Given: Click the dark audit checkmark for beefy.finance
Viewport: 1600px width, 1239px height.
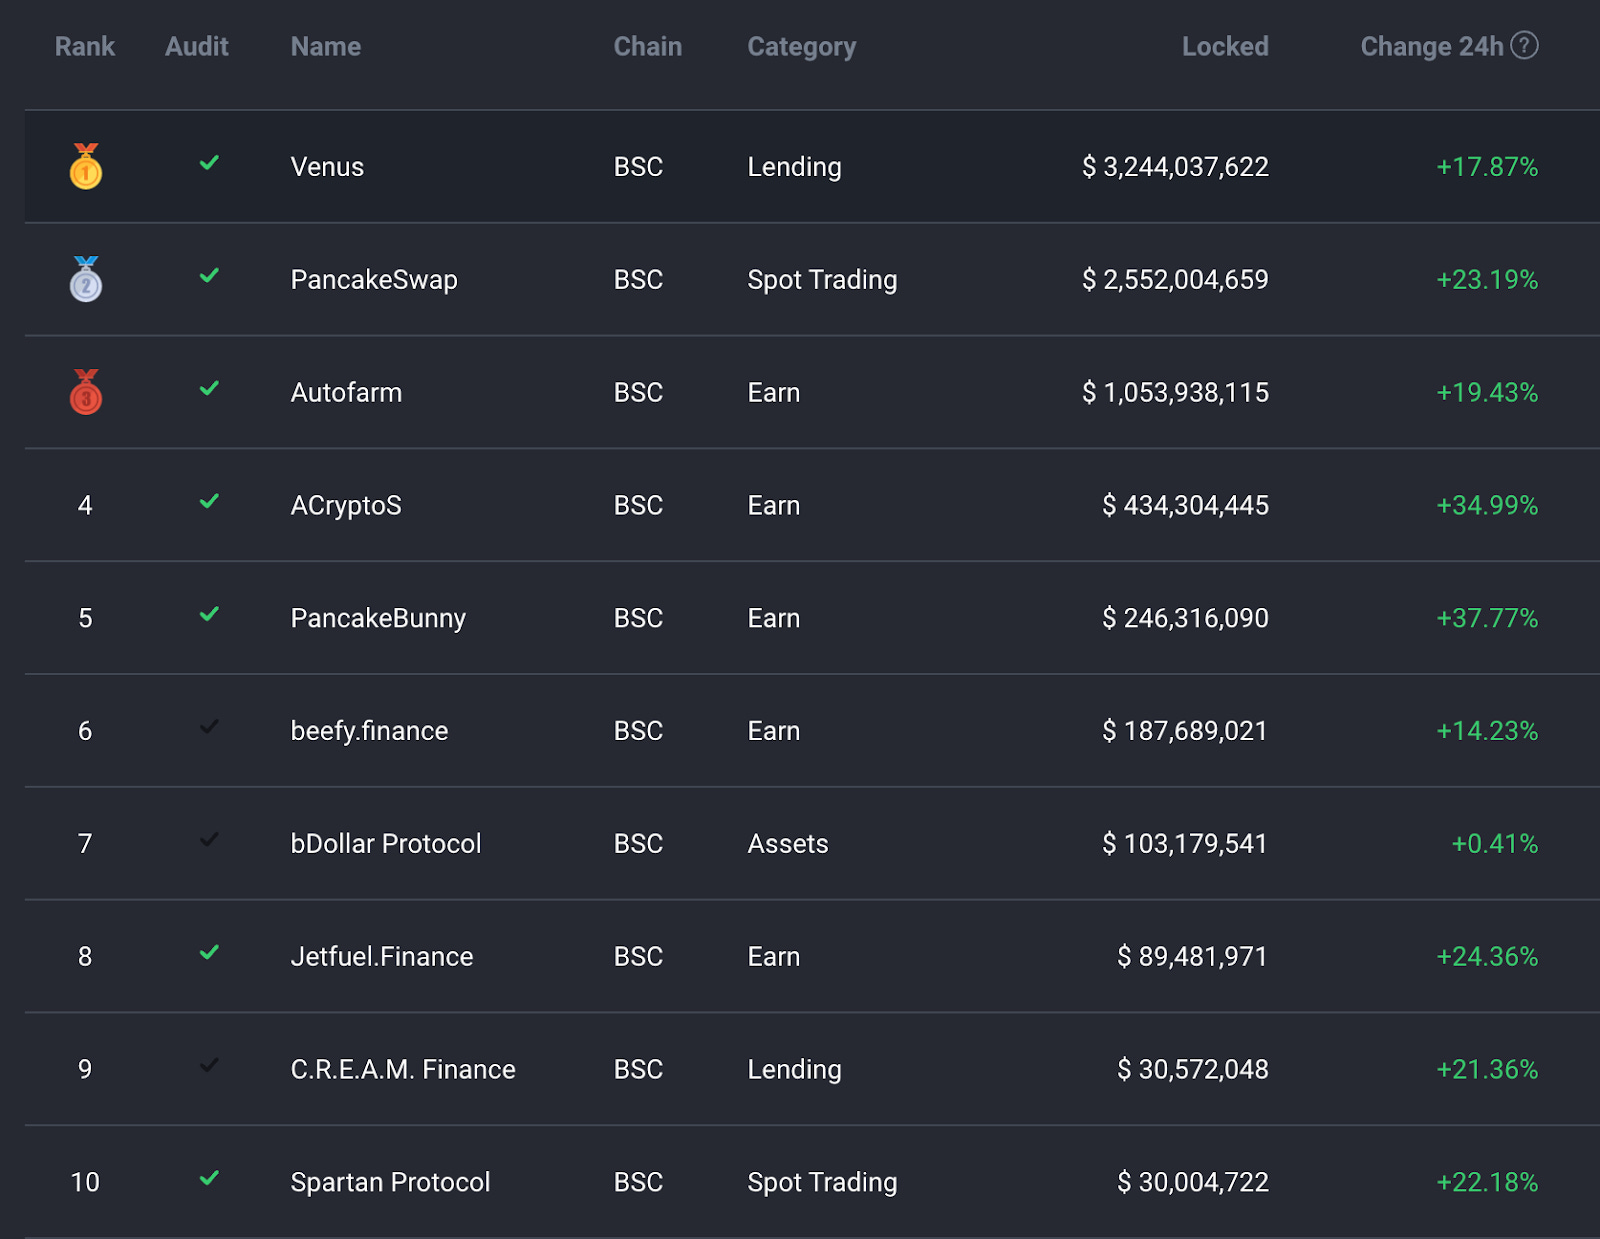Looking at the screenshot, I should pyautogui.click(x=209, y=727).
